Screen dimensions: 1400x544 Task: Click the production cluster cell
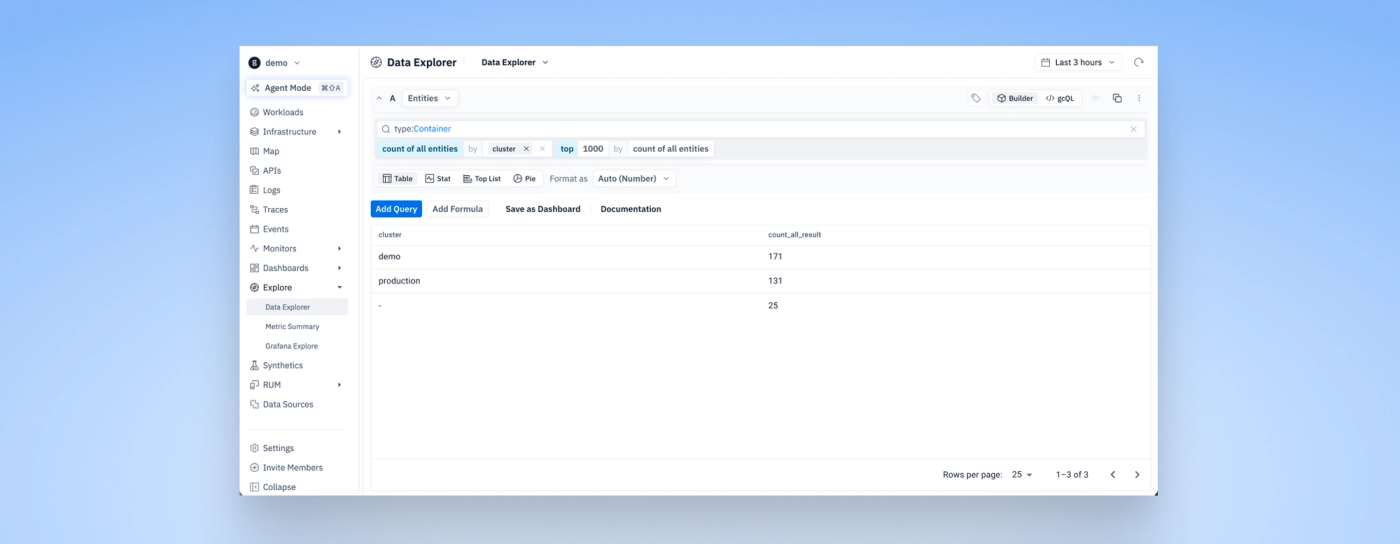pos(399,281)
